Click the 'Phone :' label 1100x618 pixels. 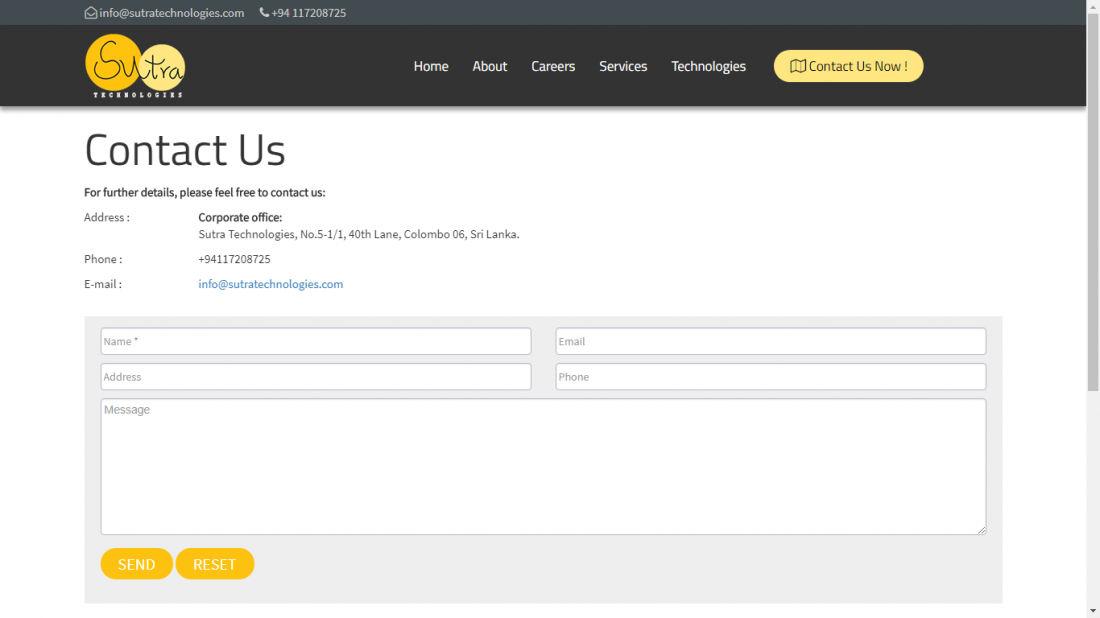(x=103, y=259)
